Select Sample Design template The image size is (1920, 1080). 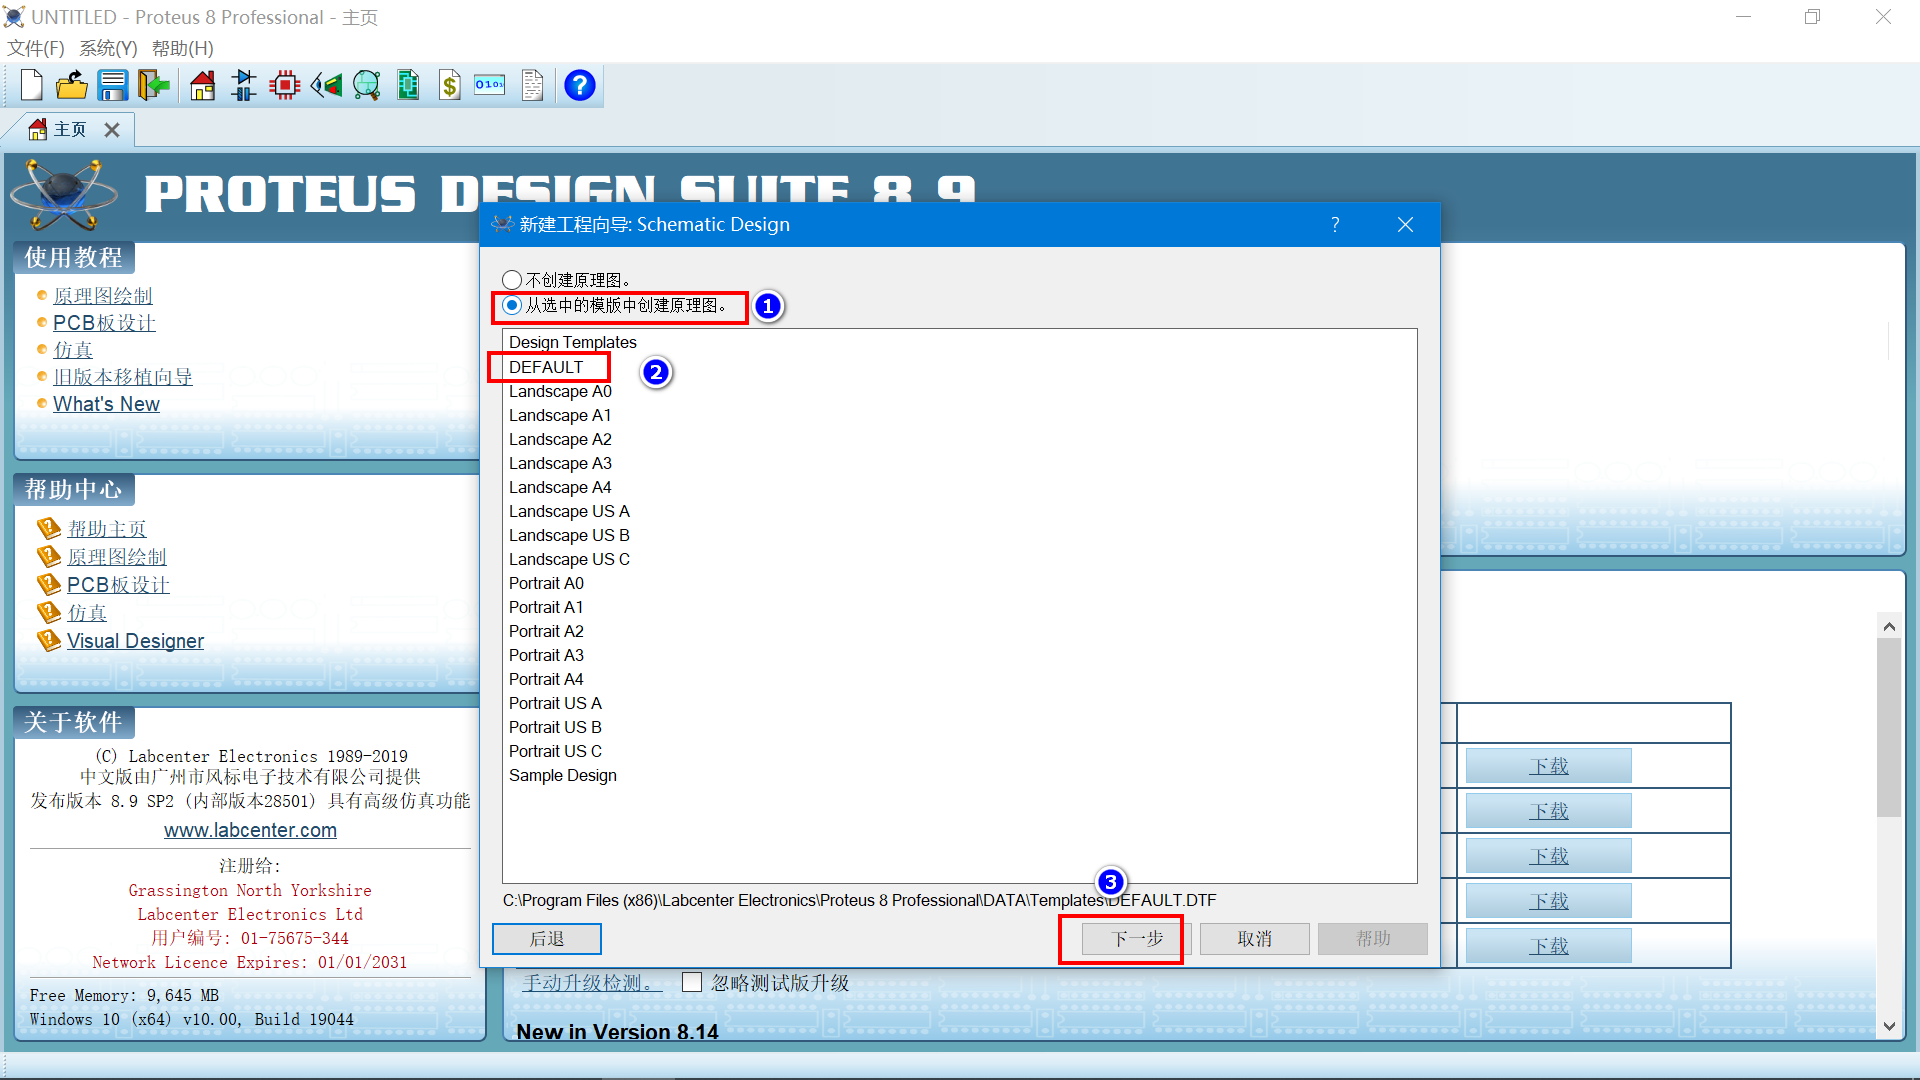[563, 775]
